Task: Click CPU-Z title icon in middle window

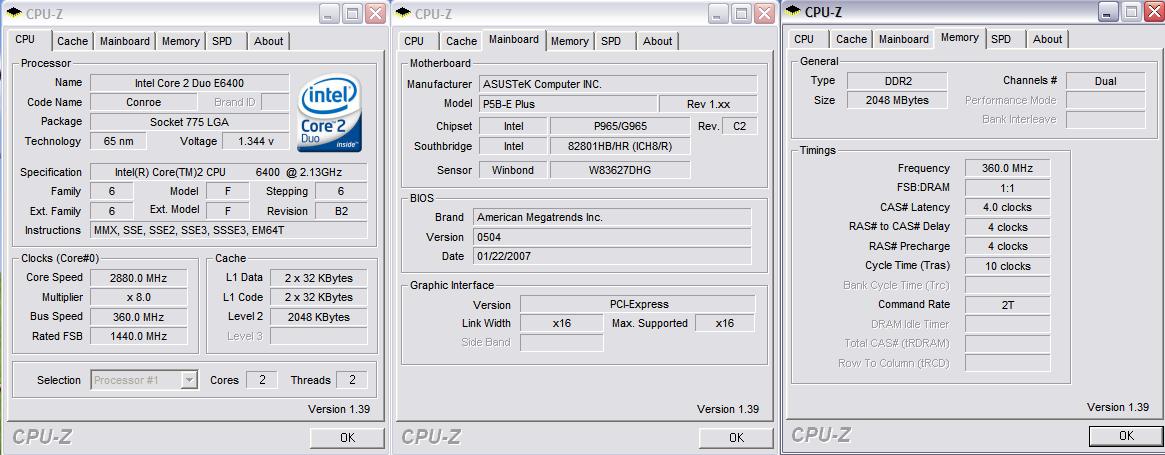Action: tap(403, 13)
